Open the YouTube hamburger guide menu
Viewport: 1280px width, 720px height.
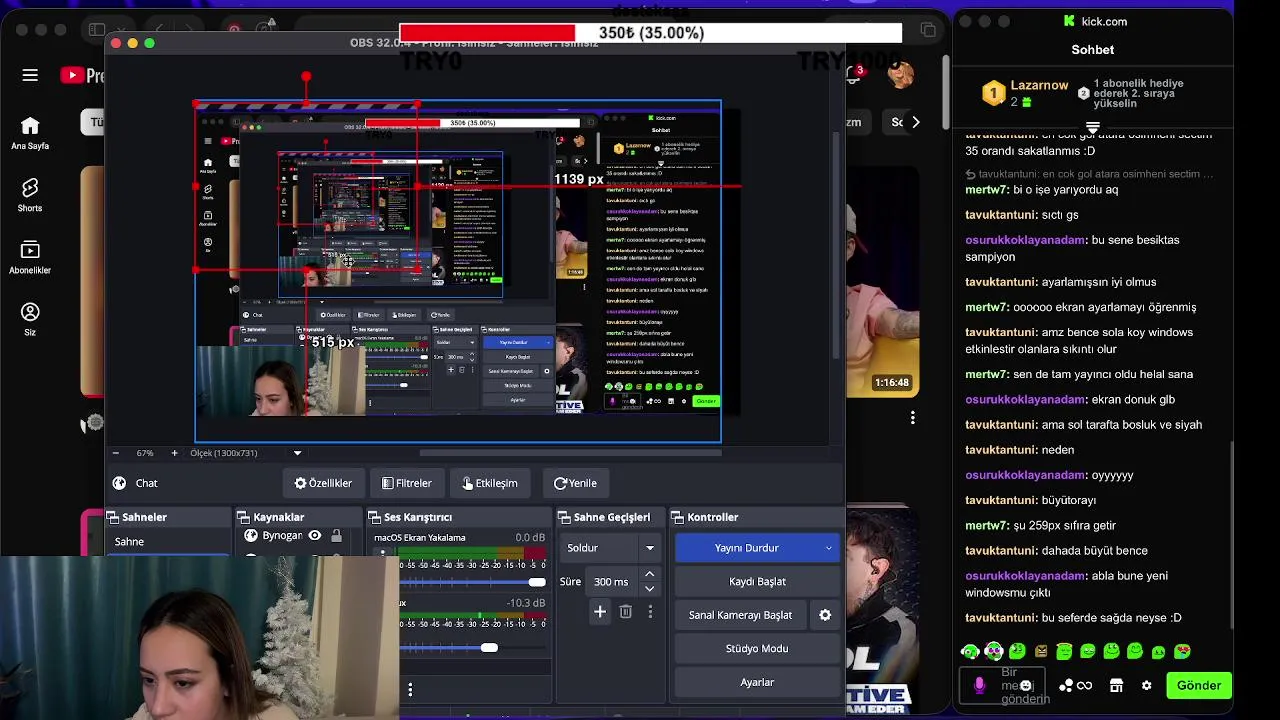click(x=30, y=75)
